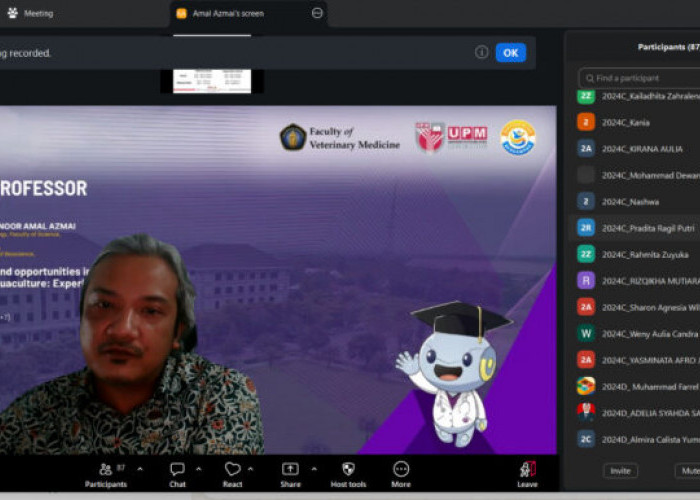Open the Participants icon in meeting toolbar
Screen dimensions: 700x500
coord(106,469)
